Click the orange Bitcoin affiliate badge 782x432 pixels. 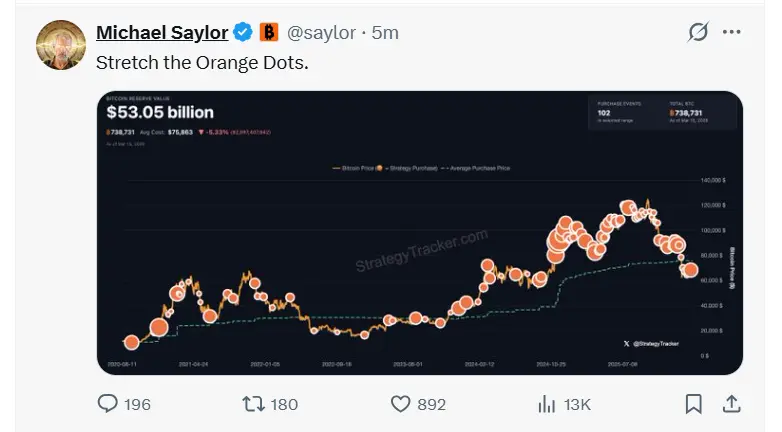pyautogui.click(x=269, y=32)
